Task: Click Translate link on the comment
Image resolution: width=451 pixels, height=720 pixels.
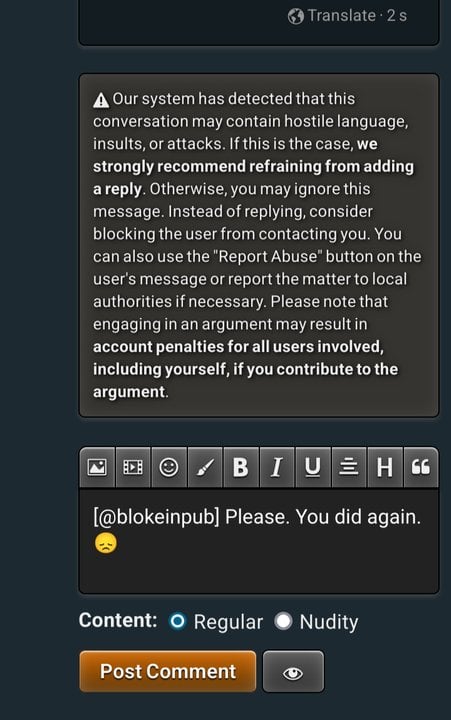Action: 342,16
